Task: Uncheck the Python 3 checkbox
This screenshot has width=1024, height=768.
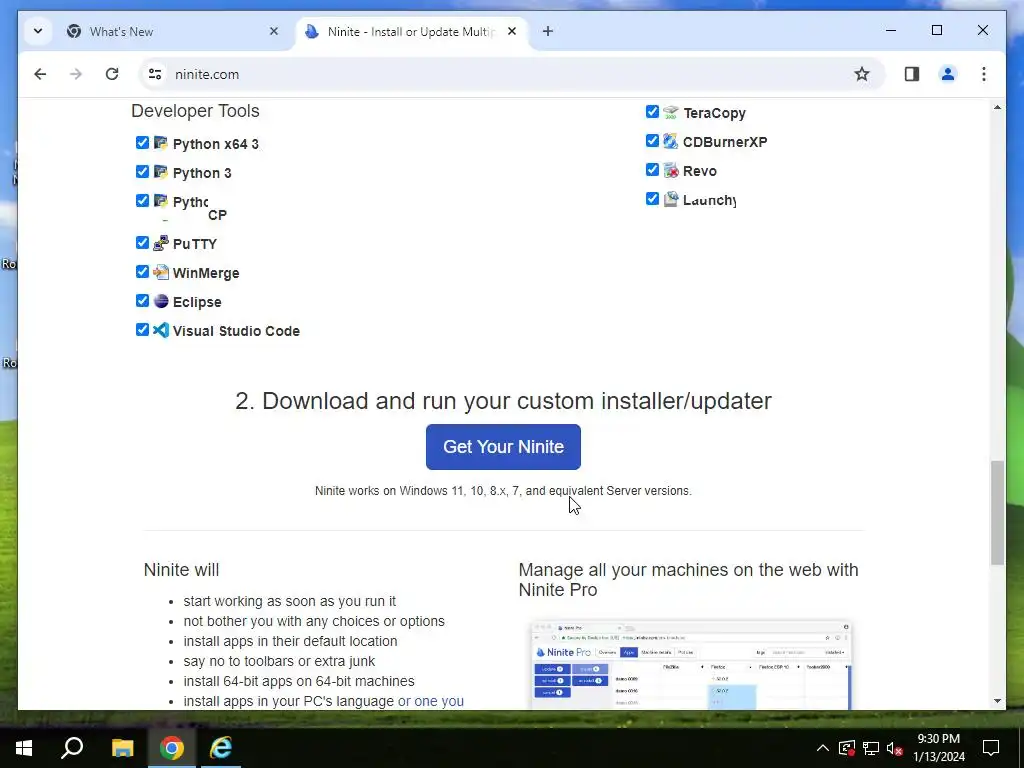Action: 142,171
